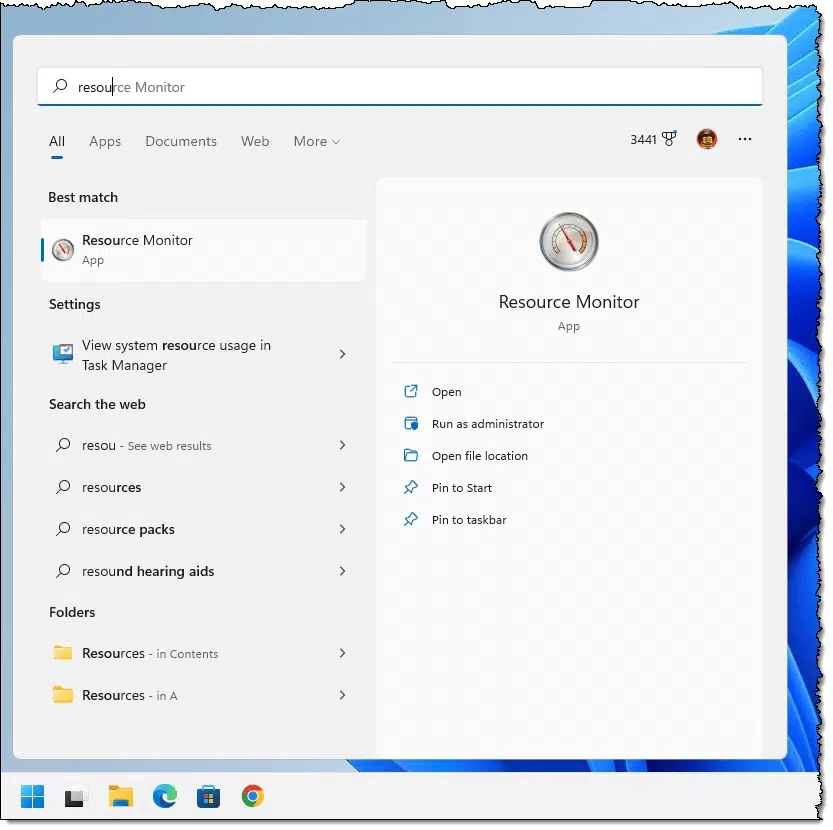Click the large Resource Monitor icon in preview pane
This screenshot has width=833, height=830.
(568, 241)
